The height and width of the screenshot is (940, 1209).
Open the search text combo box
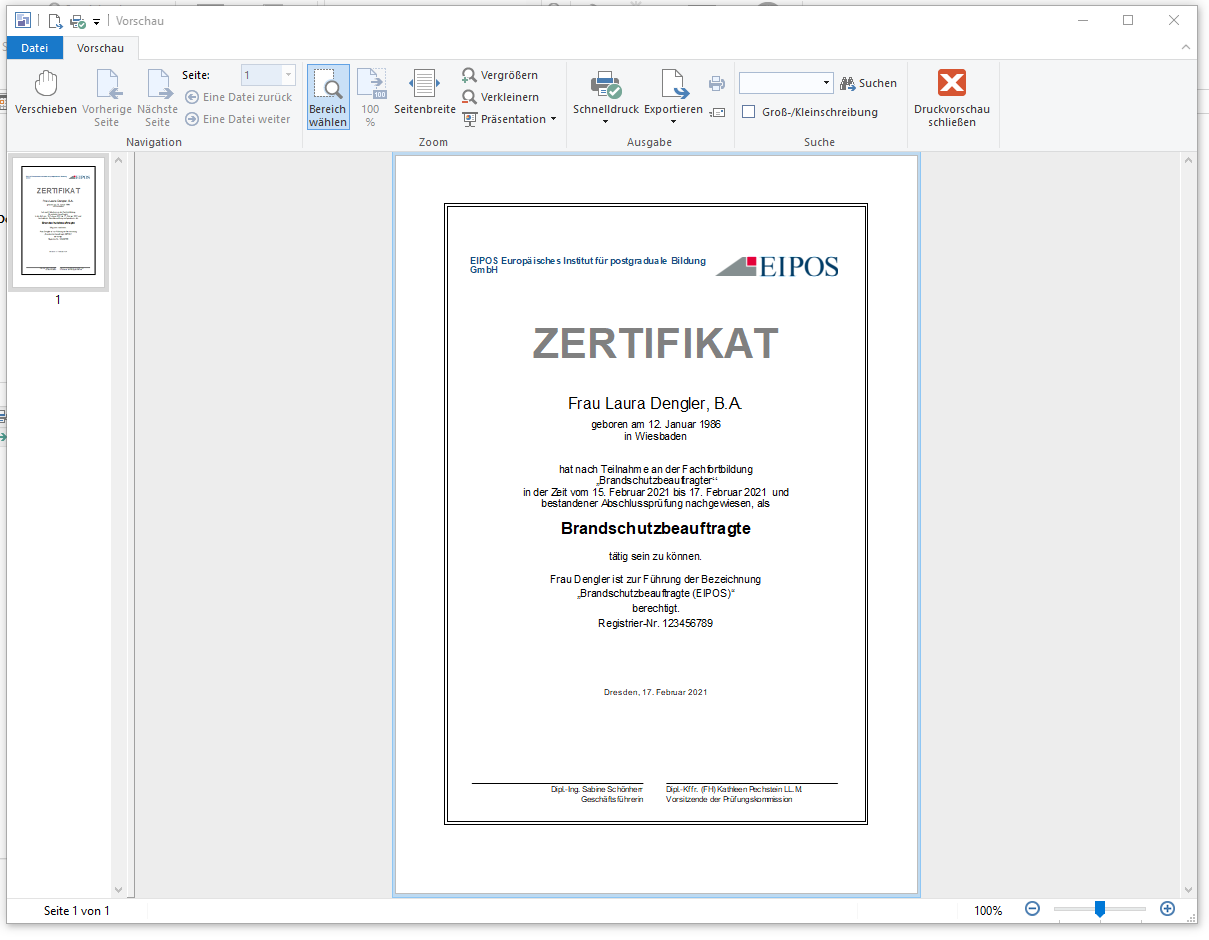click(x=786, y=83)
